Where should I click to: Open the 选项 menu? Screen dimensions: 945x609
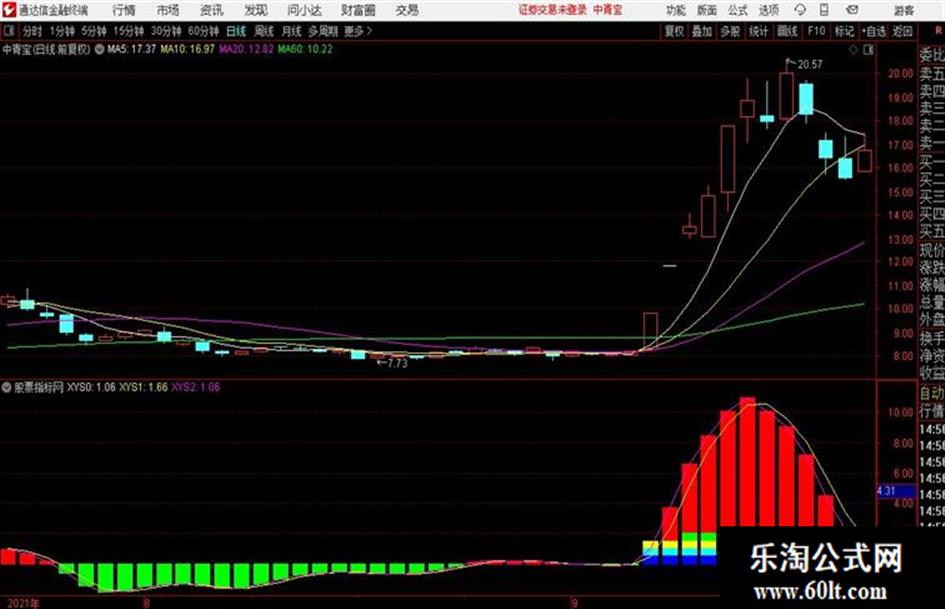click(768, 10)
